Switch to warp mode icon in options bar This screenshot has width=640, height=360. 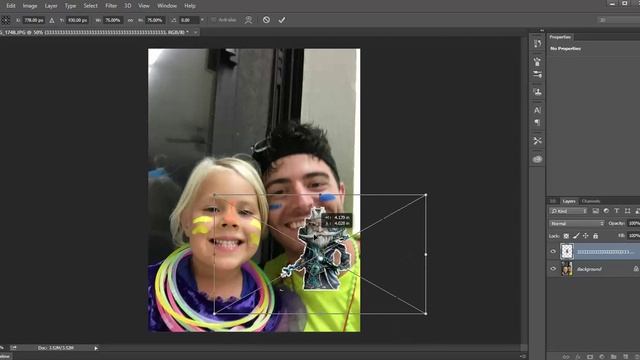coord(248,20)
